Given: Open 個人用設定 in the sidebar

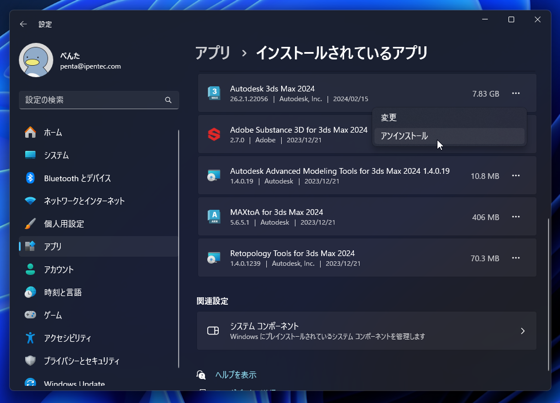Looking at the screenshot, I should click(99, 224).
